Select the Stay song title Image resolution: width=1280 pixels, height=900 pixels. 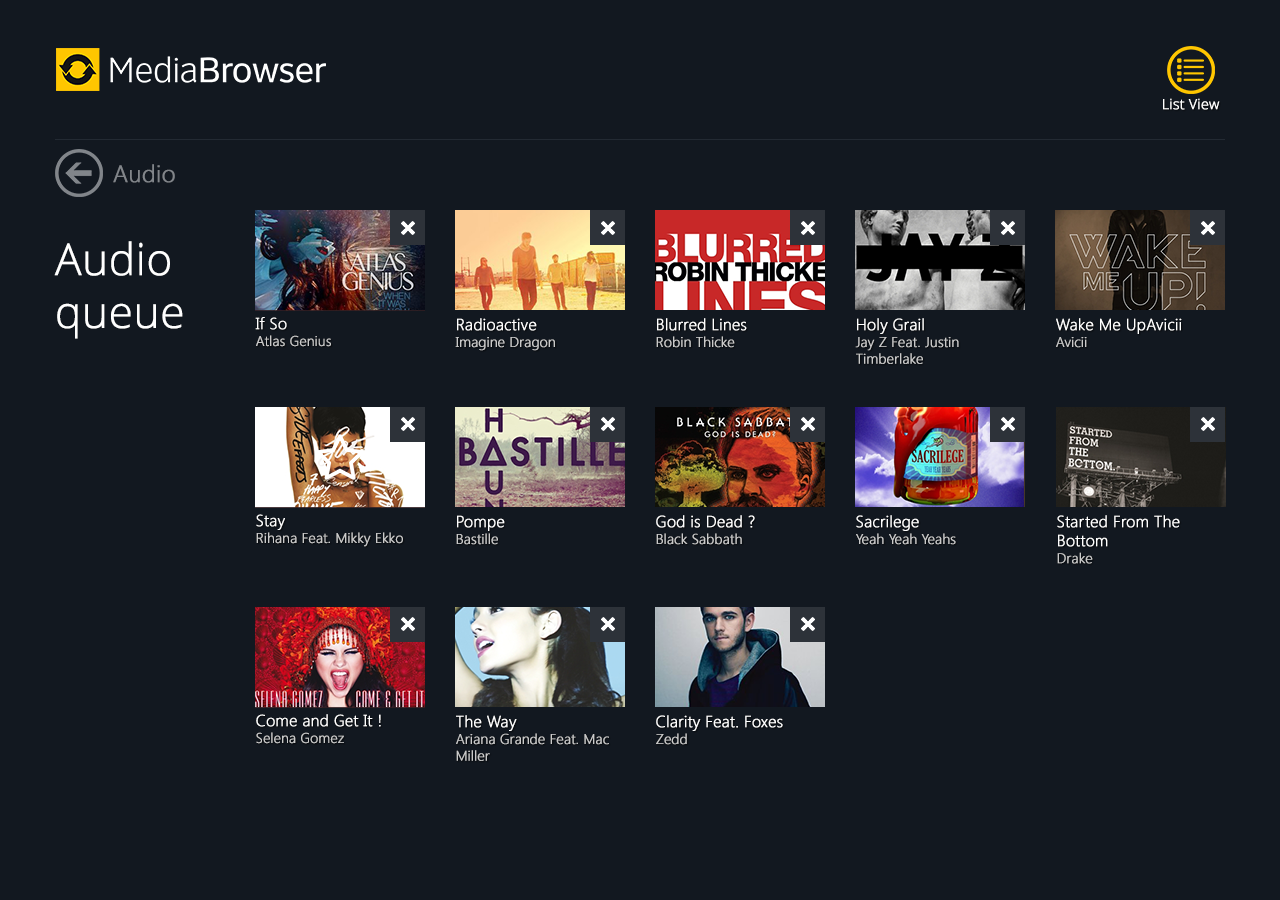270,521
